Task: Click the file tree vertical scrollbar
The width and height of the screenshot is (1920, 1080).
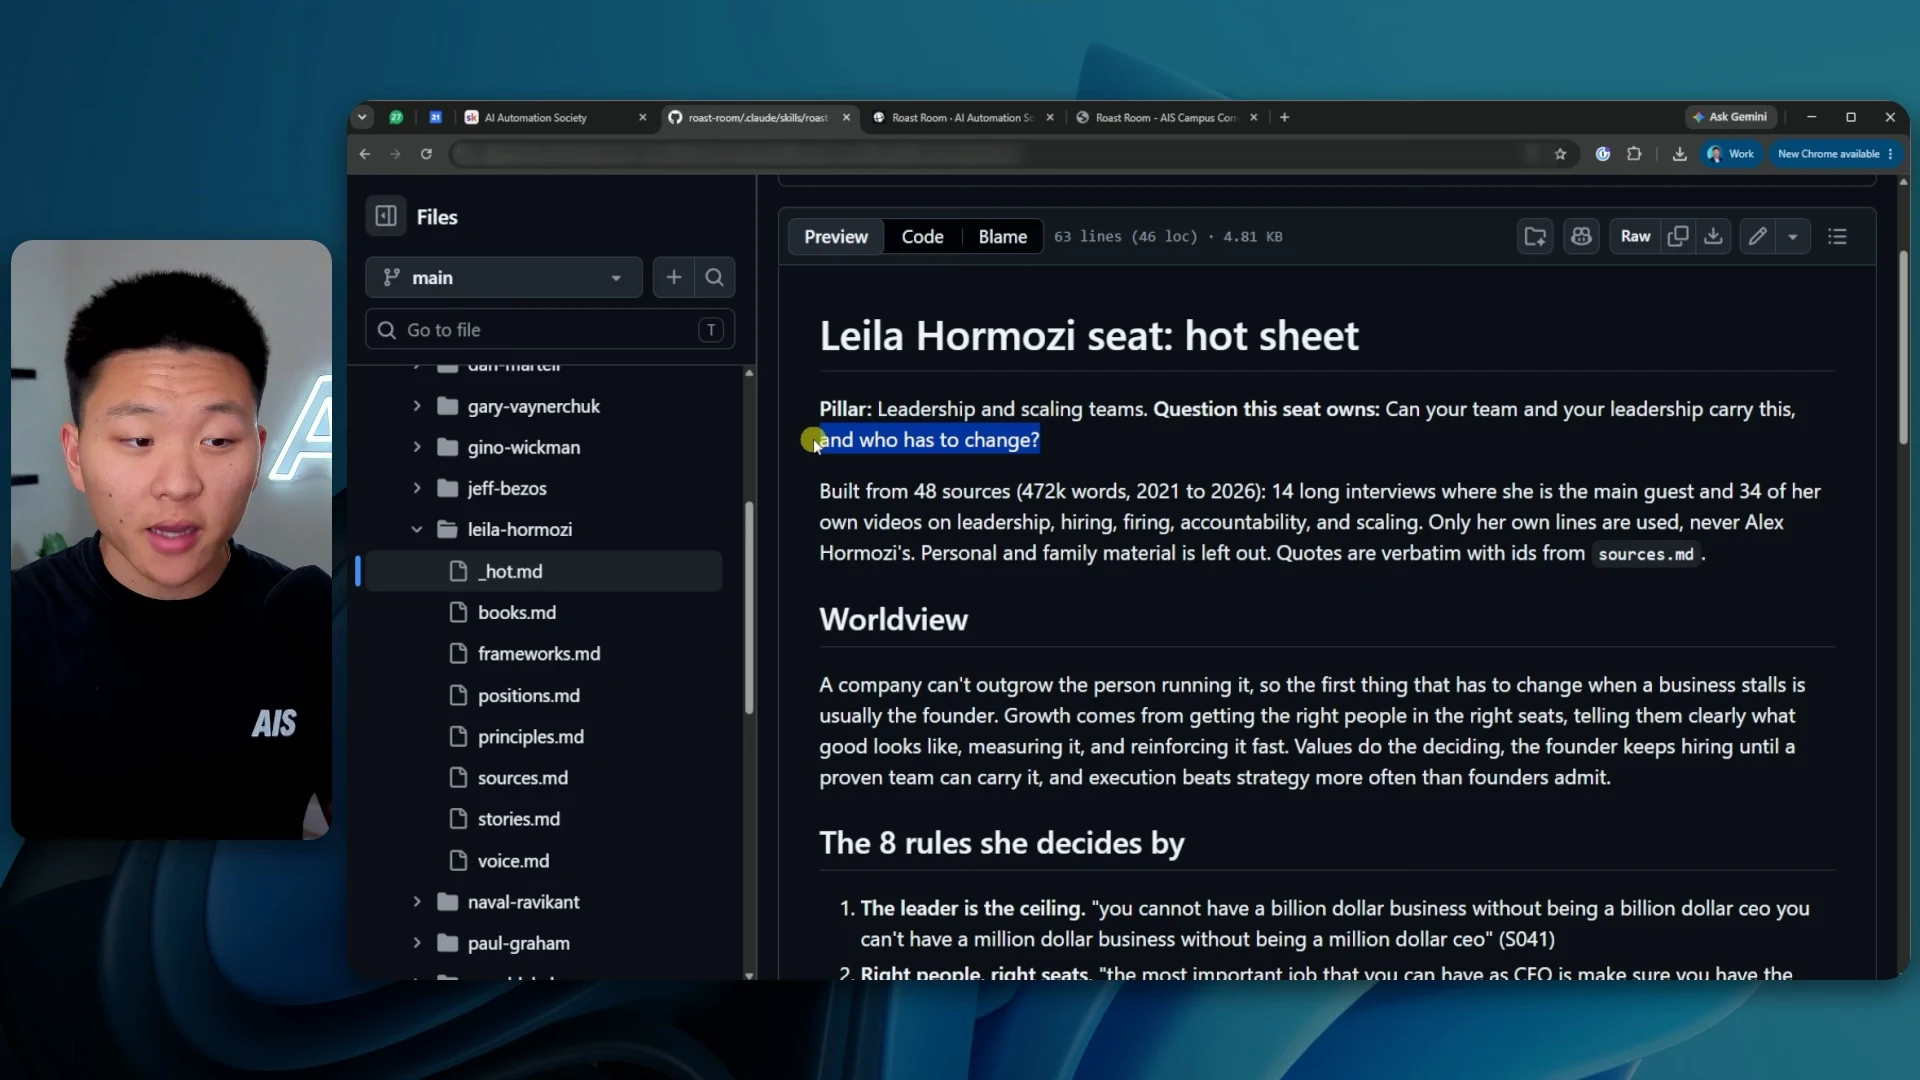Action: [x=749, y=607]
